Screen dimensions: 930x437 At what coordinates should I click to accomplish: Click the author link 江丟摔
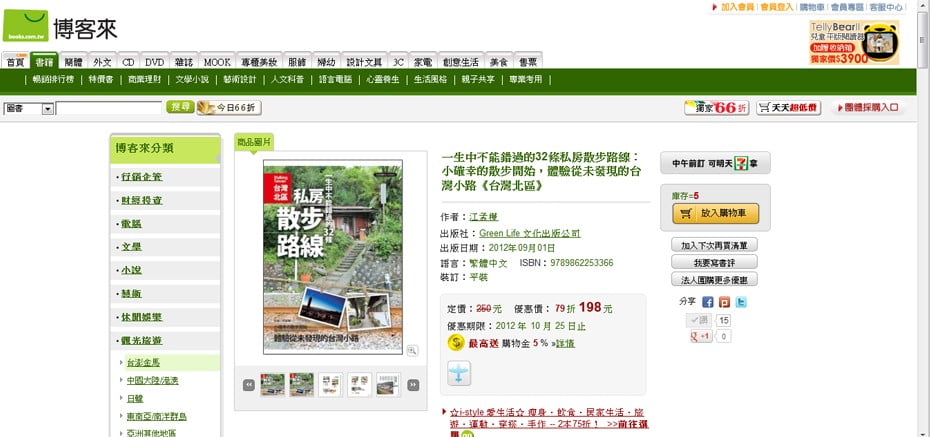(483, 216)
